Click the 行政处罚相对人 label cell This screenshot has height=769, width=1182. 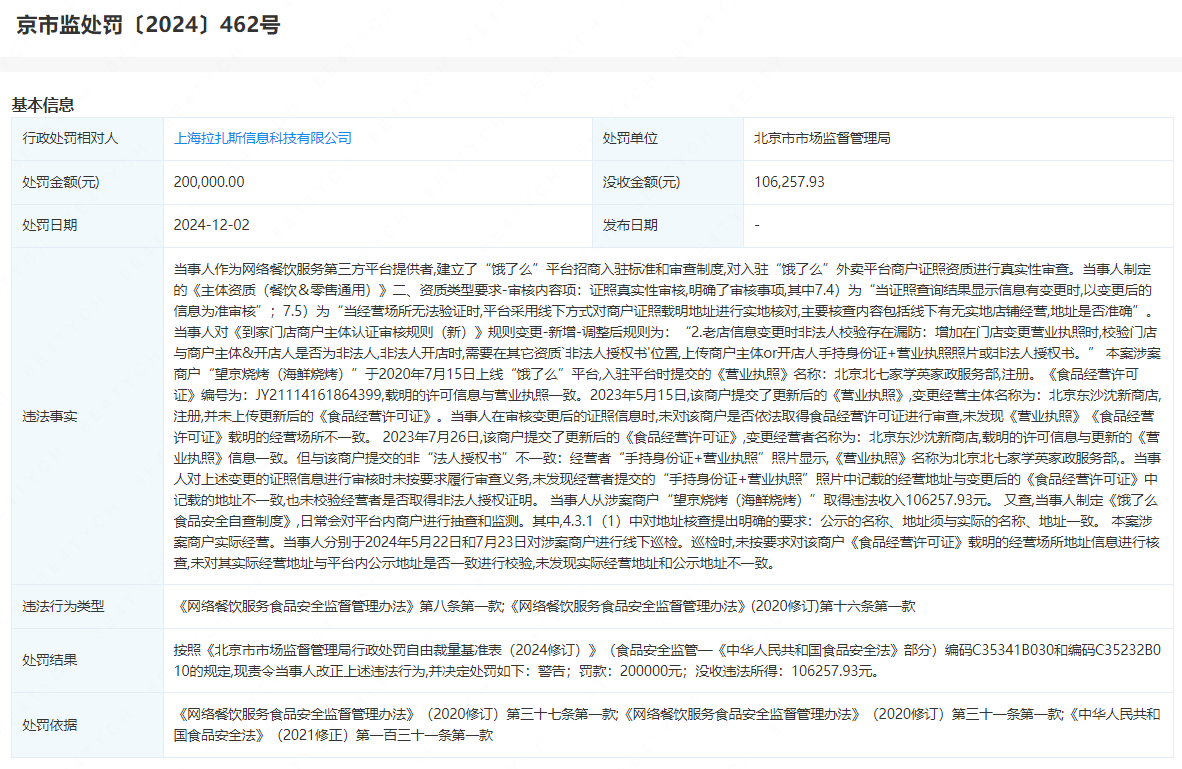[70, 138]
